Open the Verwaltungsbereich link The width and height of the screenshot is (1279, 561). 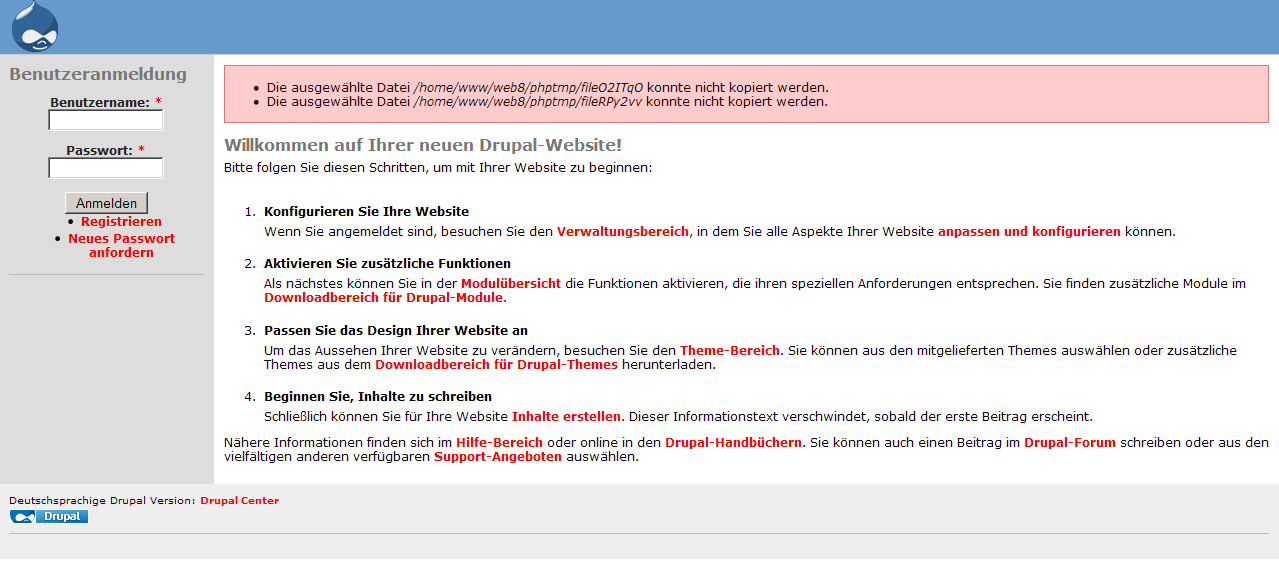pyautogui.click(x=622, y=231)
